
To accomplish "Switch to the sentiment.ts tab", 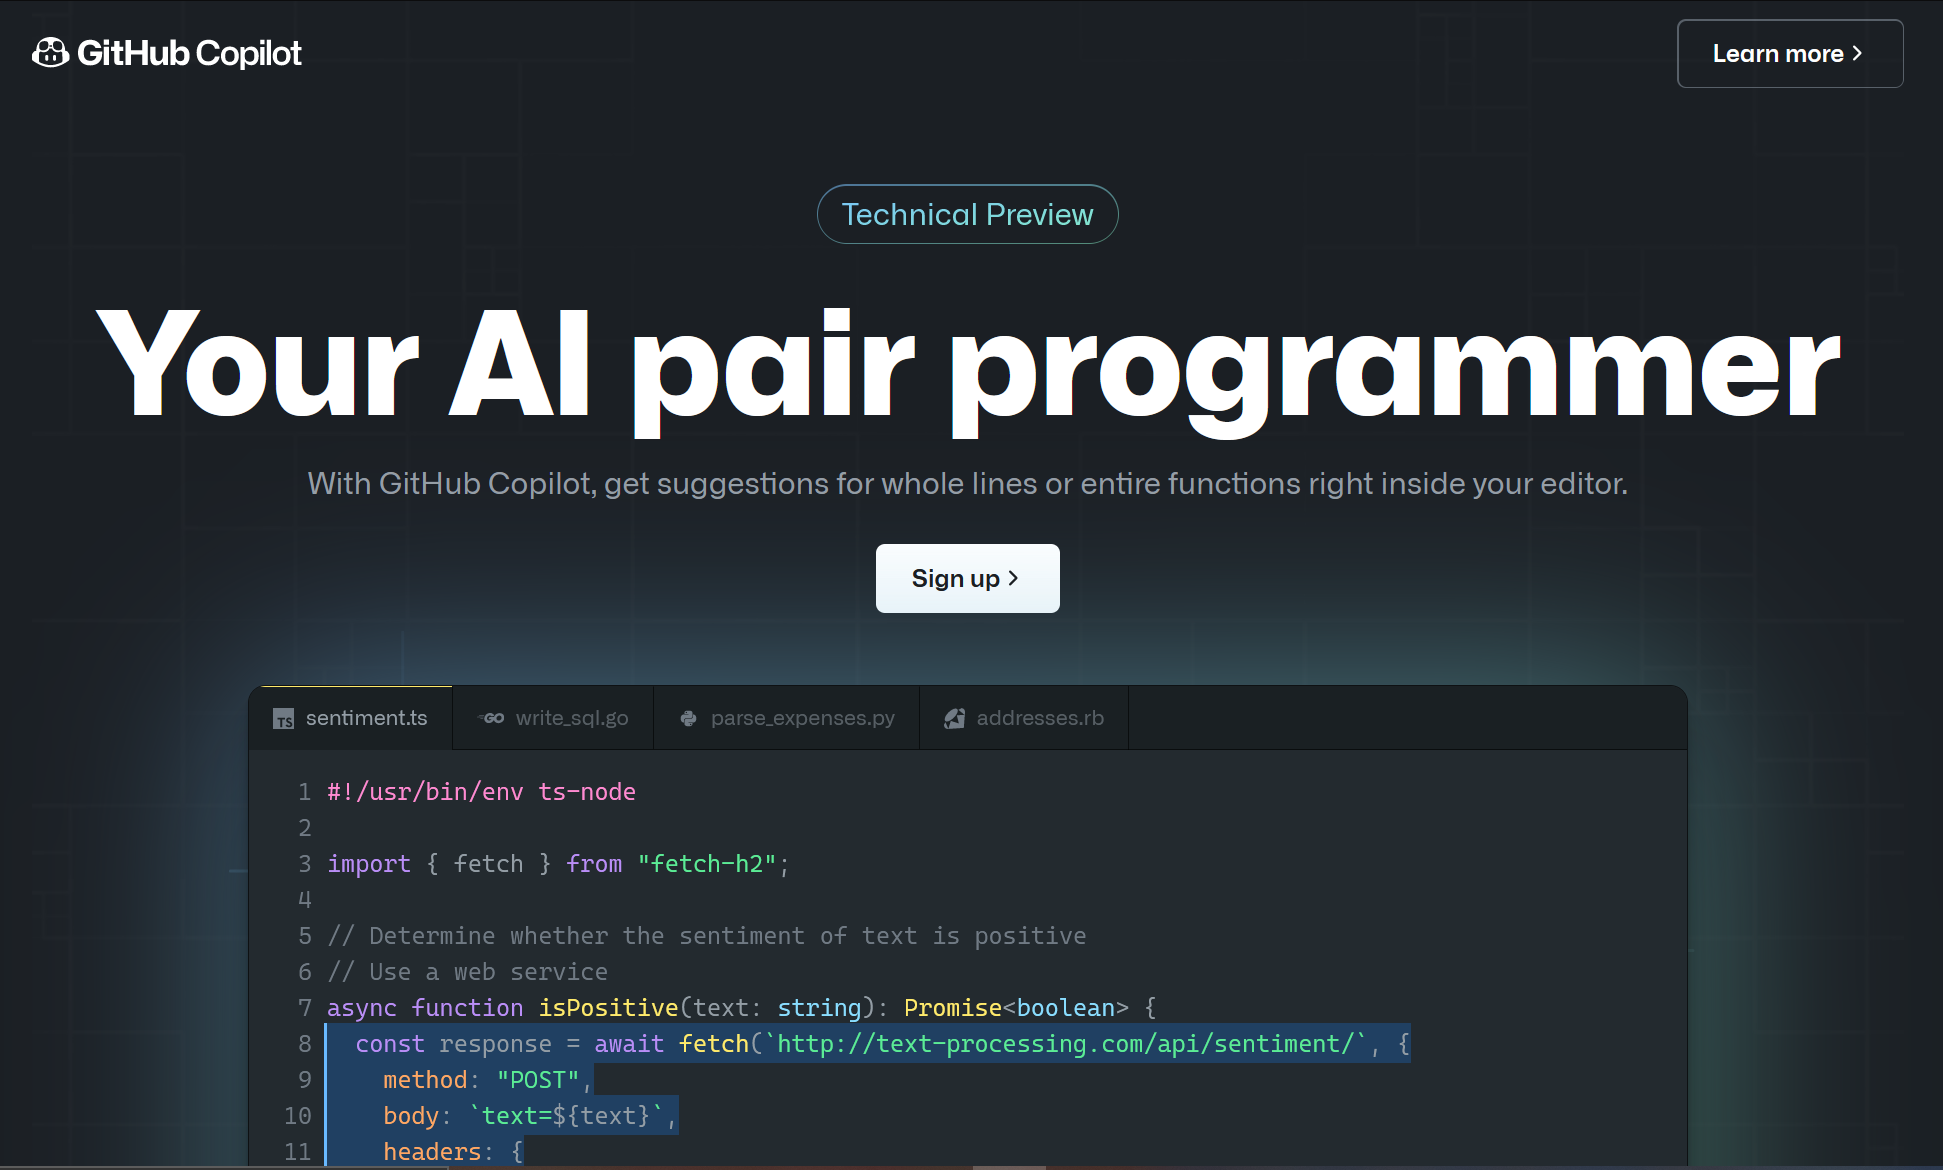I will [x=351, y=718].
